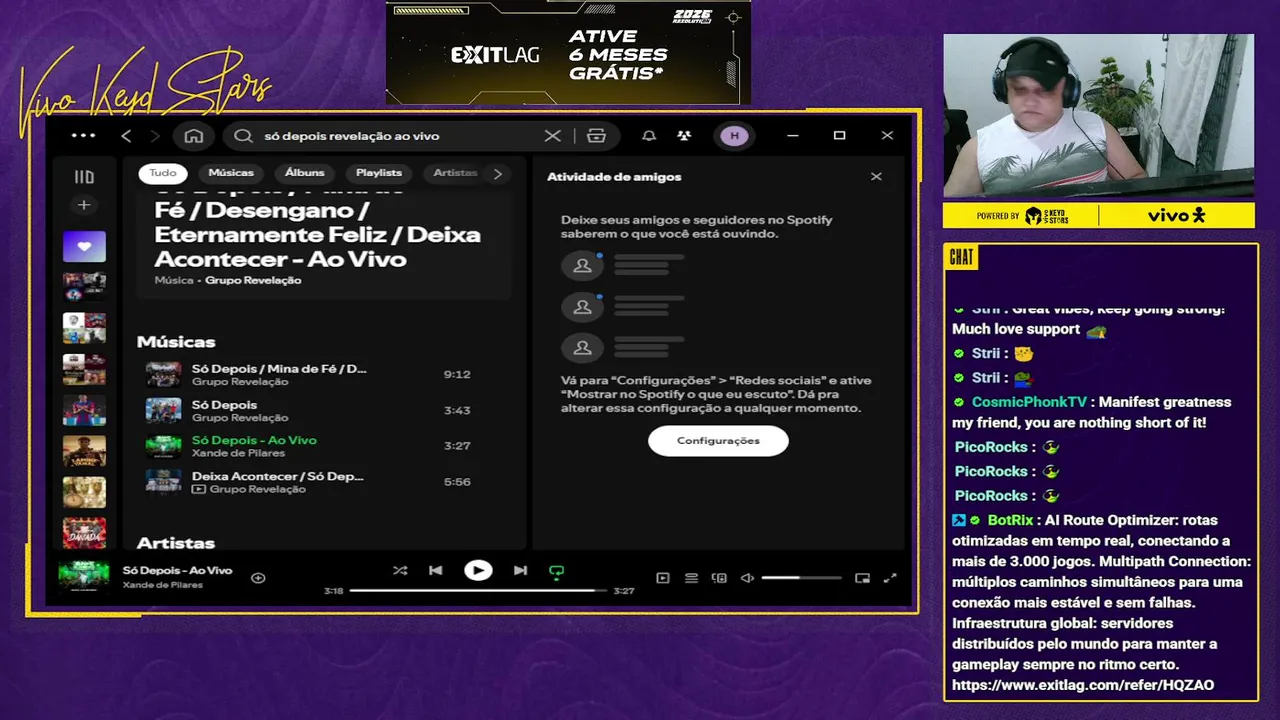
Task: Click Xande de Pilares in the player bar
Action: tap(163, 585)
